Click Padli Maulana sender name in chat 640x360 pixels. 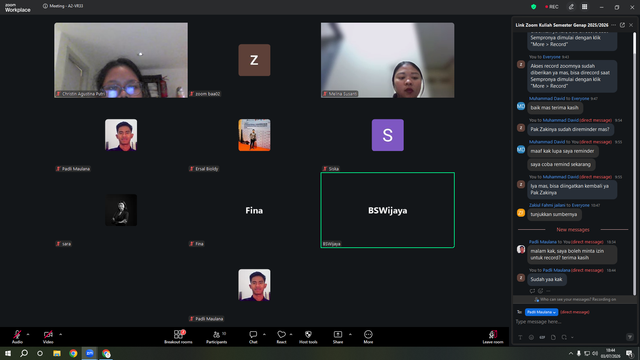pyautogui.click(x=542, y=242)
